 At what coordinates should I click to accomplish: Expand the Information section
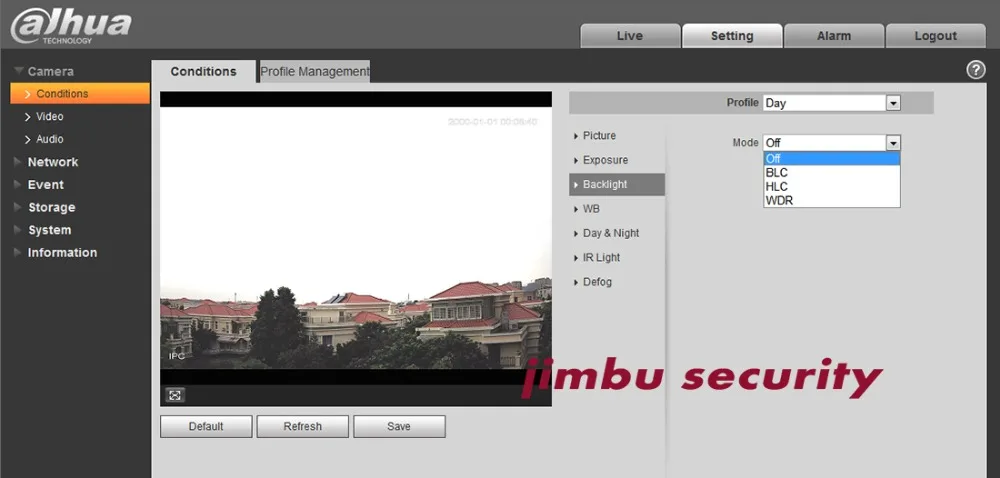tap(62, 252)
